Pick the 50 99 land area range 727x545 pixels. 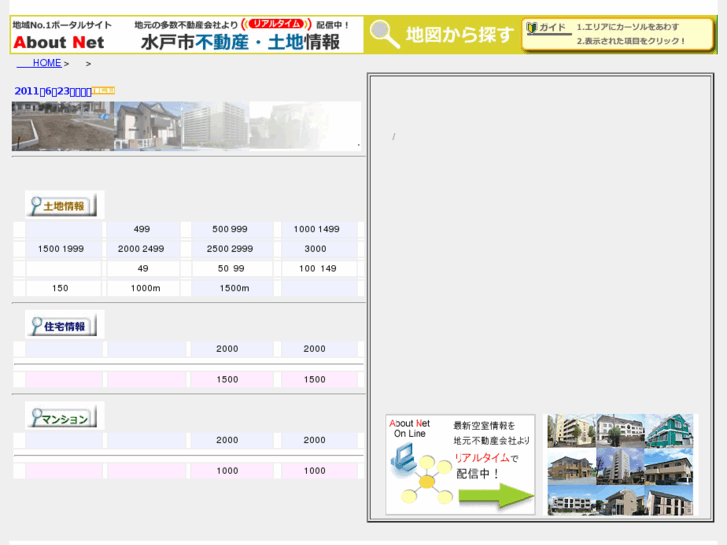coord(231,268)
